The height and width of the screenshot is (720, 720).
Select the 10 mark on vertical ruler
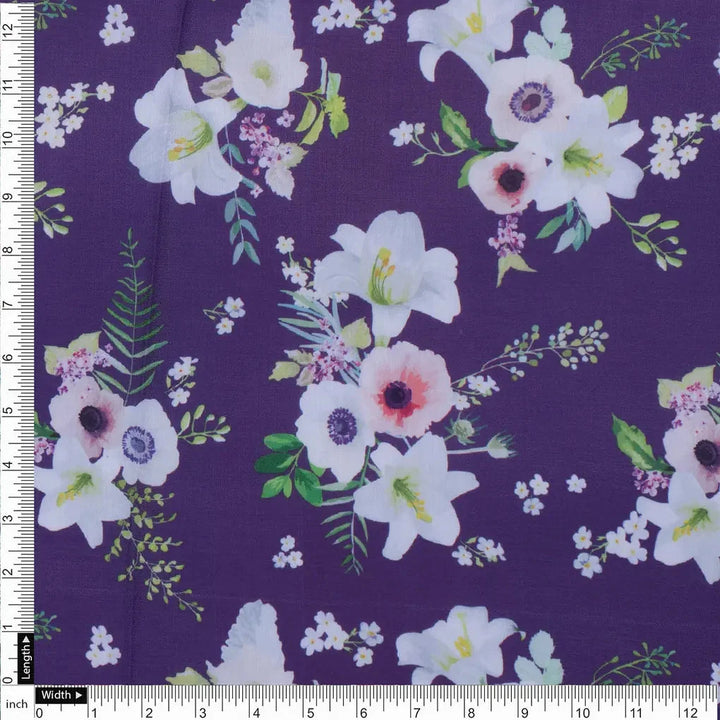tap(8, 138)
